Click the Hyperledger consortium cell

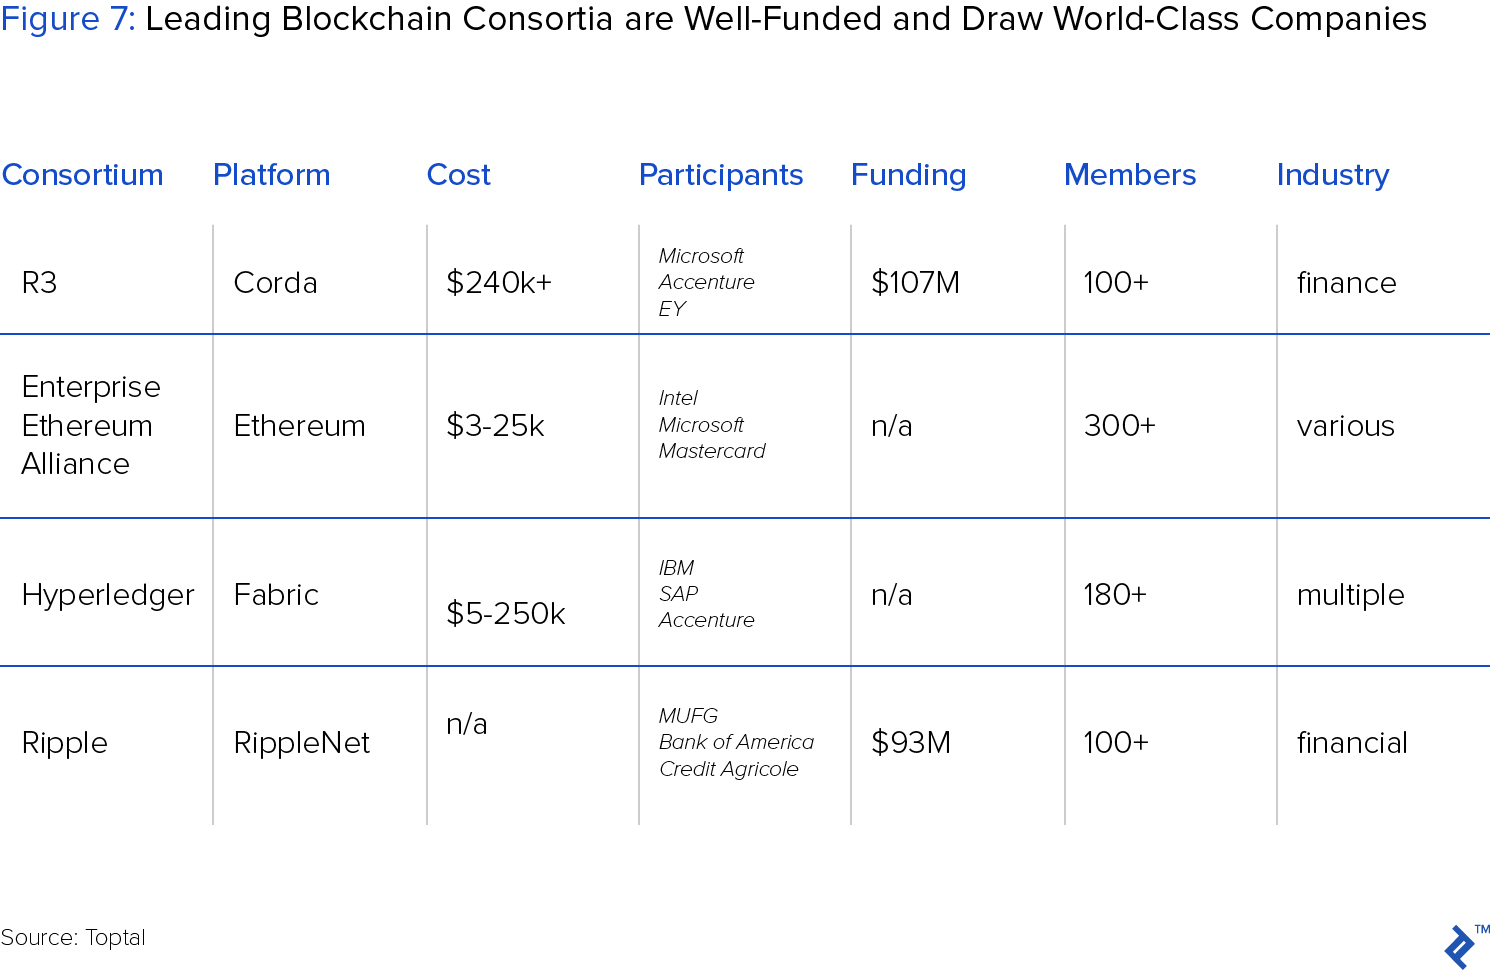108,596
